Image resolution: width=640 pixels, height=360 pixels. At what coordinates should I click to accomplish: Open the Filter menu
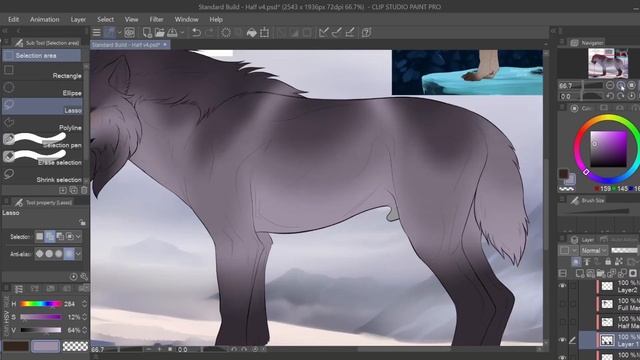coord(156,19)
